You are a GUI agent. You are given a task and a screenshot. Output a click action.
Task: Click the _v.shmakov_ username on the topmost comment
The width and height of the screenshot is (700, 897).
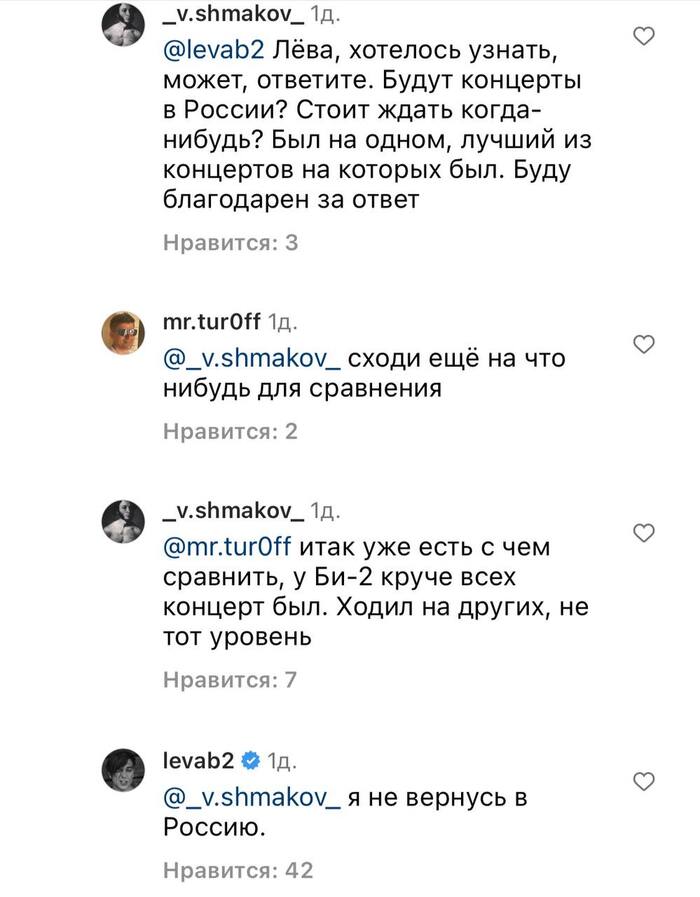pos(233,13)
